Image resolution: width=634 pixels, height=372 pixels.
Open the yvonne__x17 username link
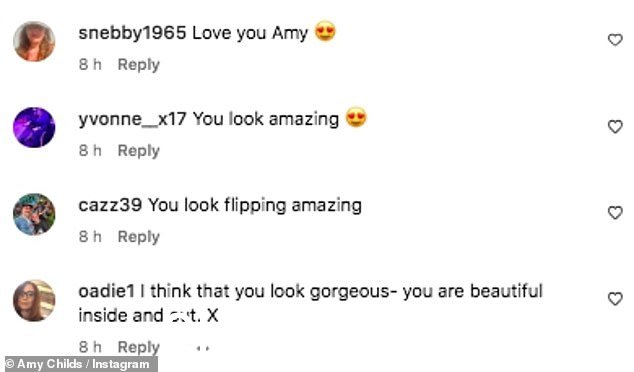[x=132, y=119]
